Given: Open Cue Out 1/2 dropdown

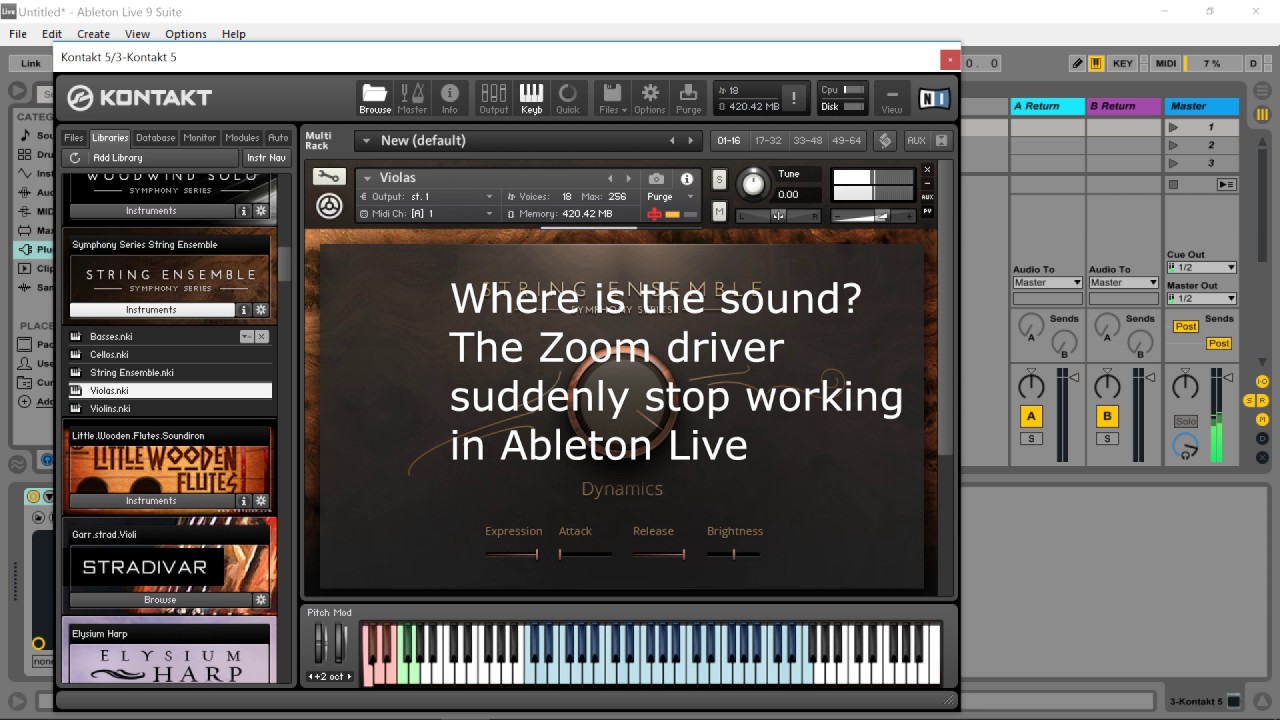Looking at the screenshot, I should (1202, 268).
